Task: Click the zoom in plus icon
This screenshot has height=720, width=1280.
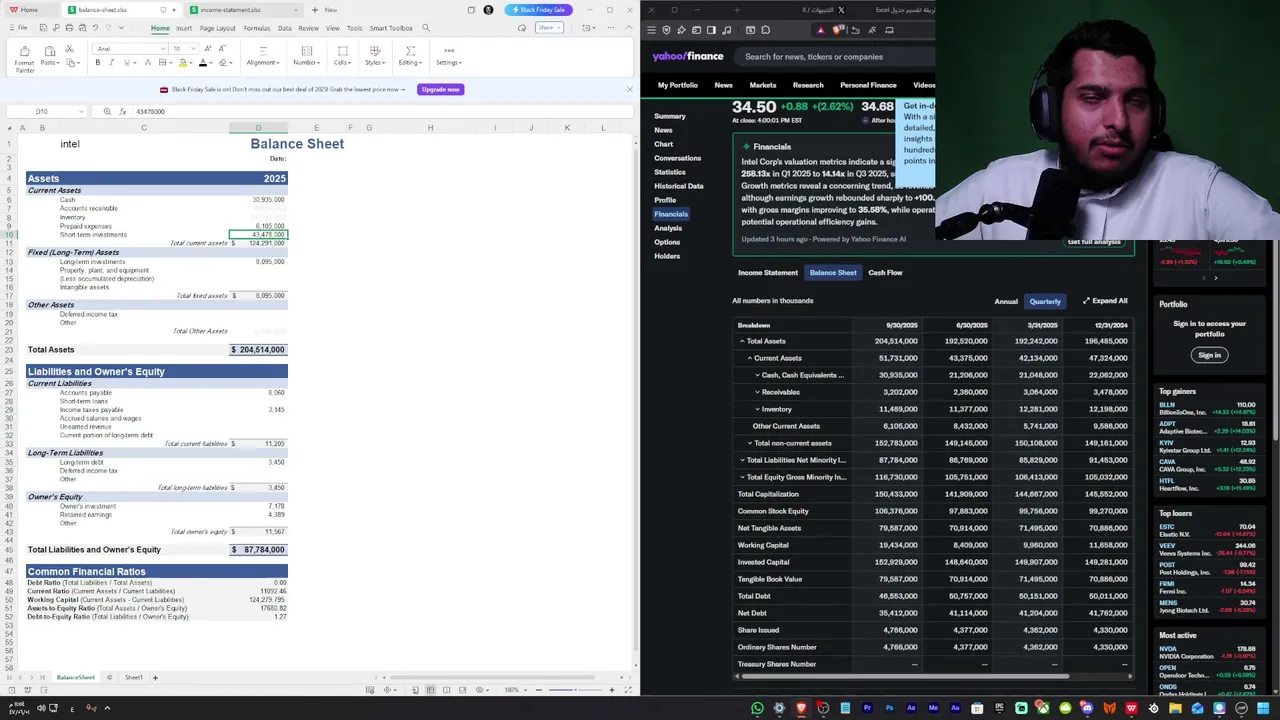Action: pyautogui.click(x=612, y=690)
